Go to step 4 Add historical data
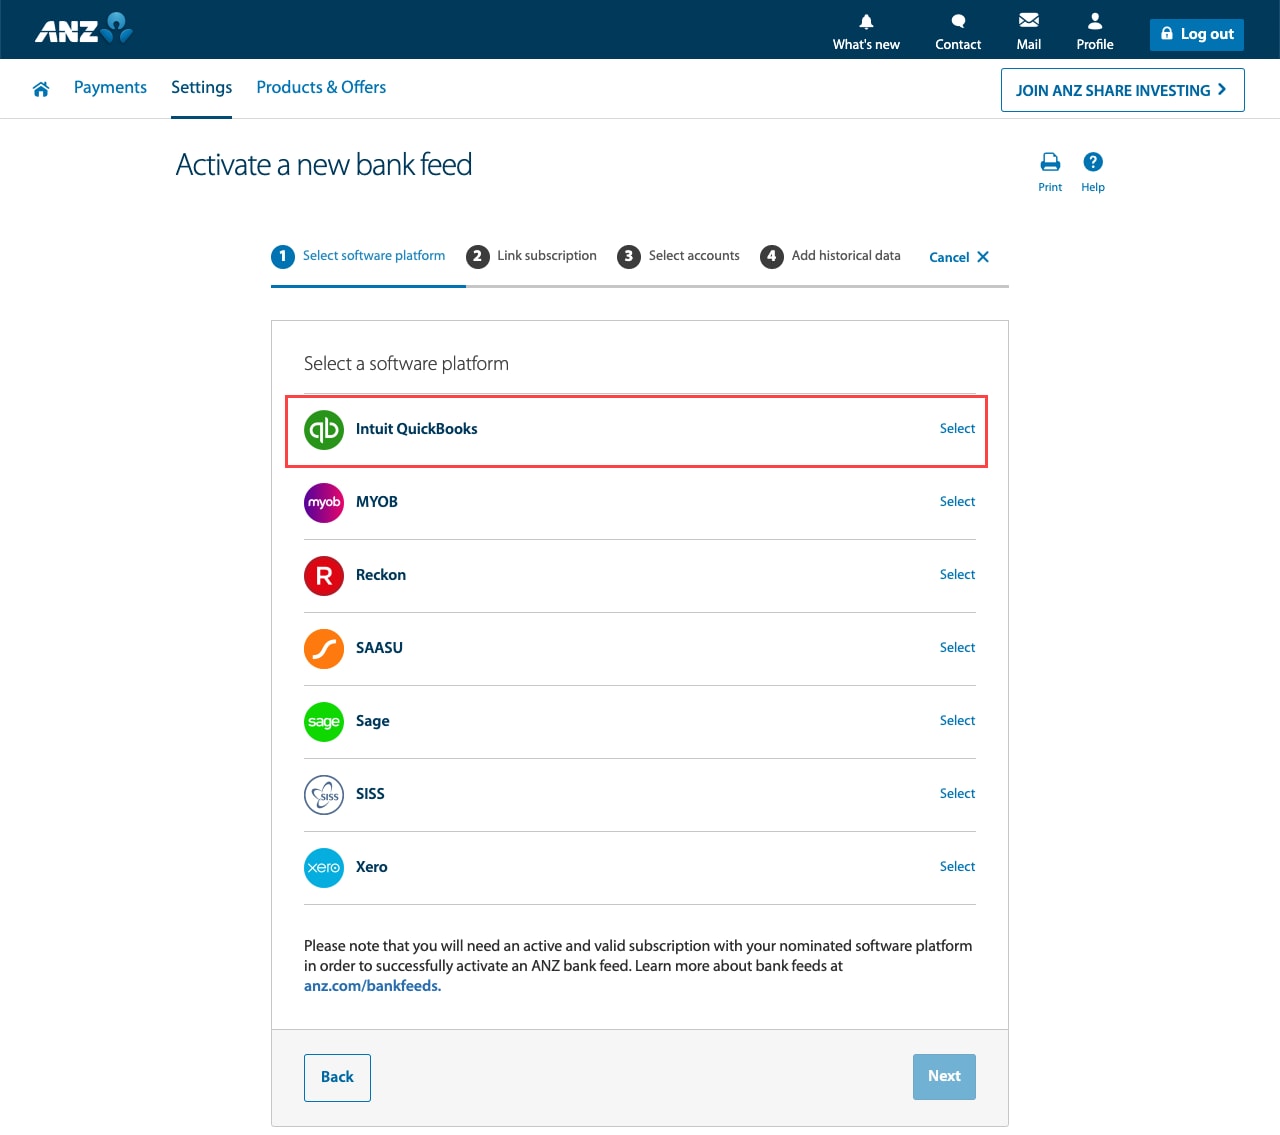This screenshot has width=1280, height=1135. coord(830,256)
